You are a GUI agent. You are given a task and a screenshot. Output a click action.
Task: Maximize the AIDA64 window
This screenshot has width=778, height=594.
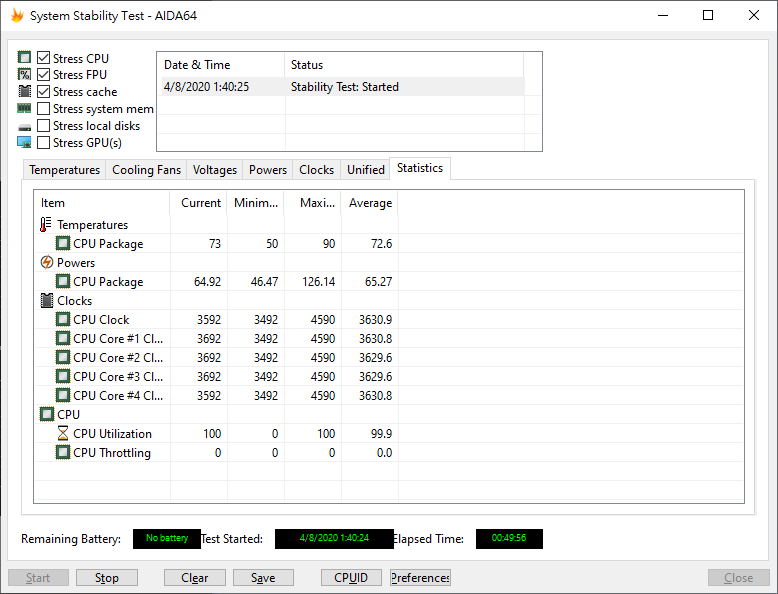point(708,15)
